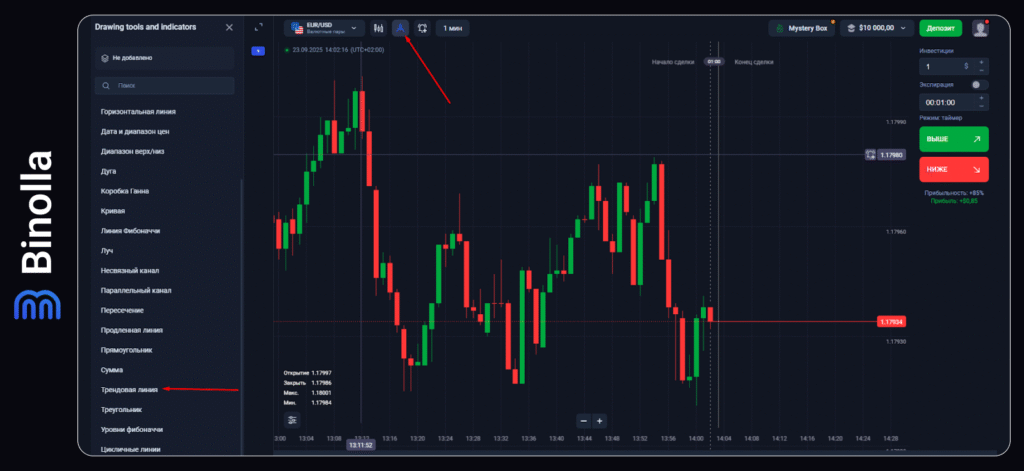Click chart settings sliders icon
Viewport: 1024px width, 471px height.
[x=291, y=420]
